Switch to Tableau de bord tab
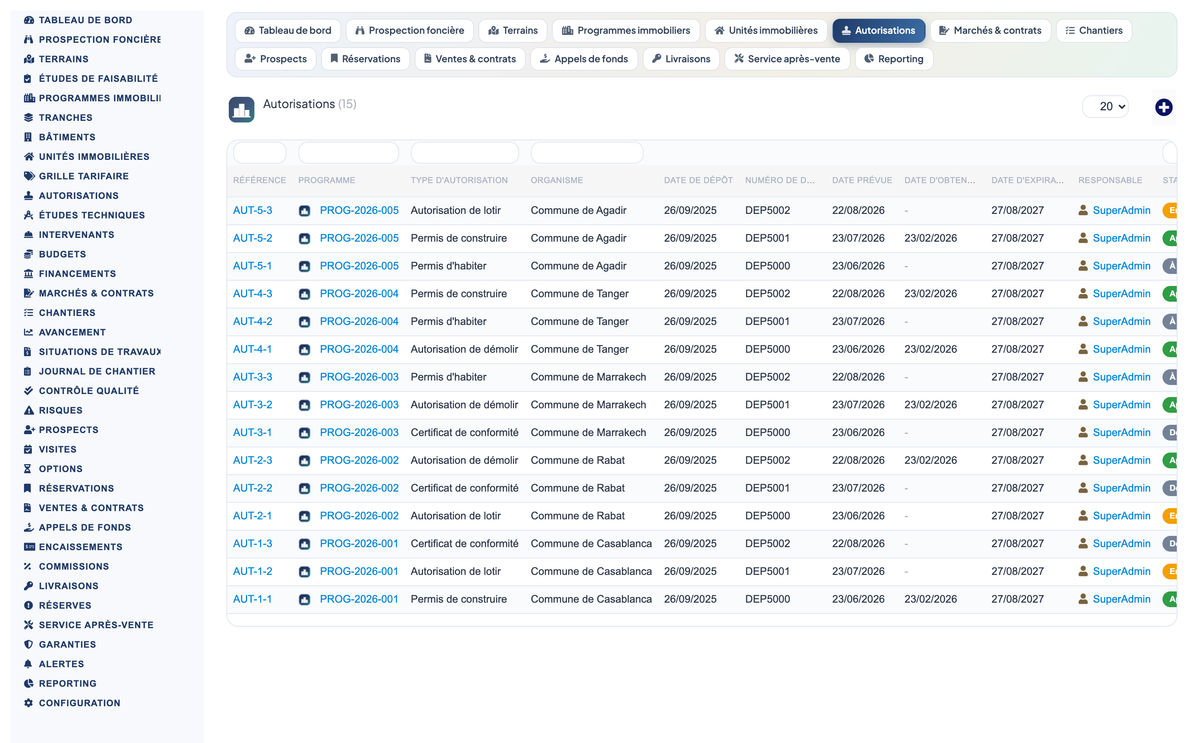1200x743 pixels. pyautogui.click(x=288, y=31)
